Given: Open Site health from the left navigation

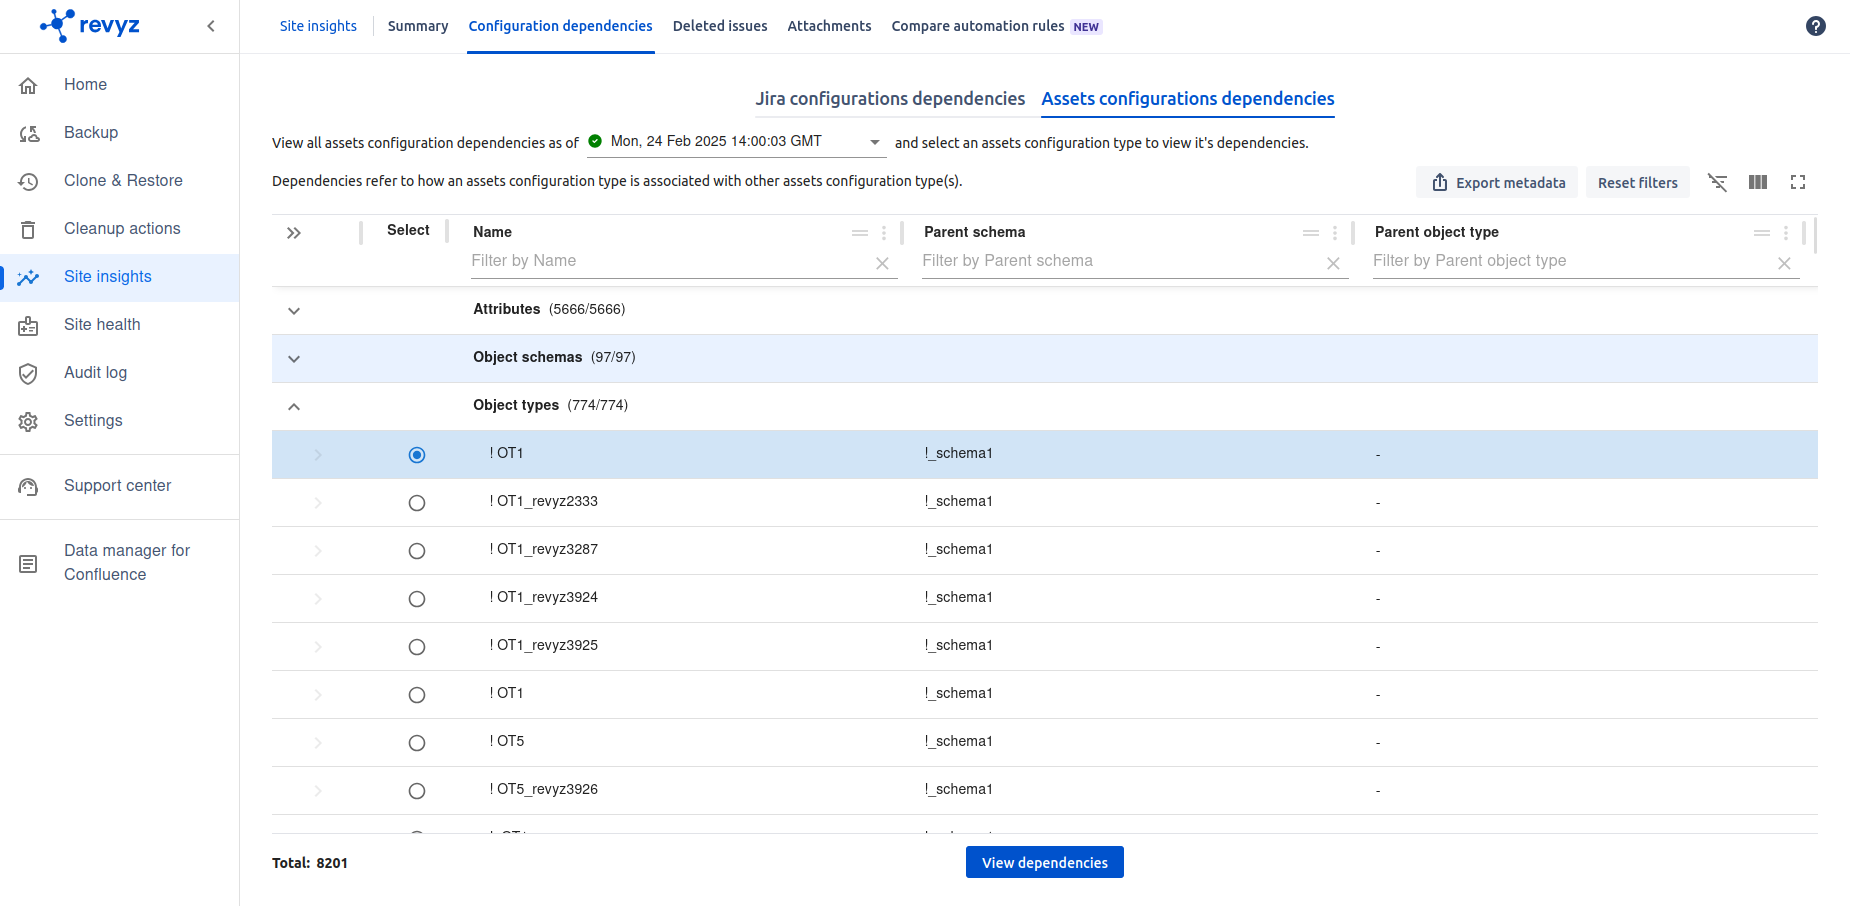Looking at the screenshot, I should tap(101, 324).
